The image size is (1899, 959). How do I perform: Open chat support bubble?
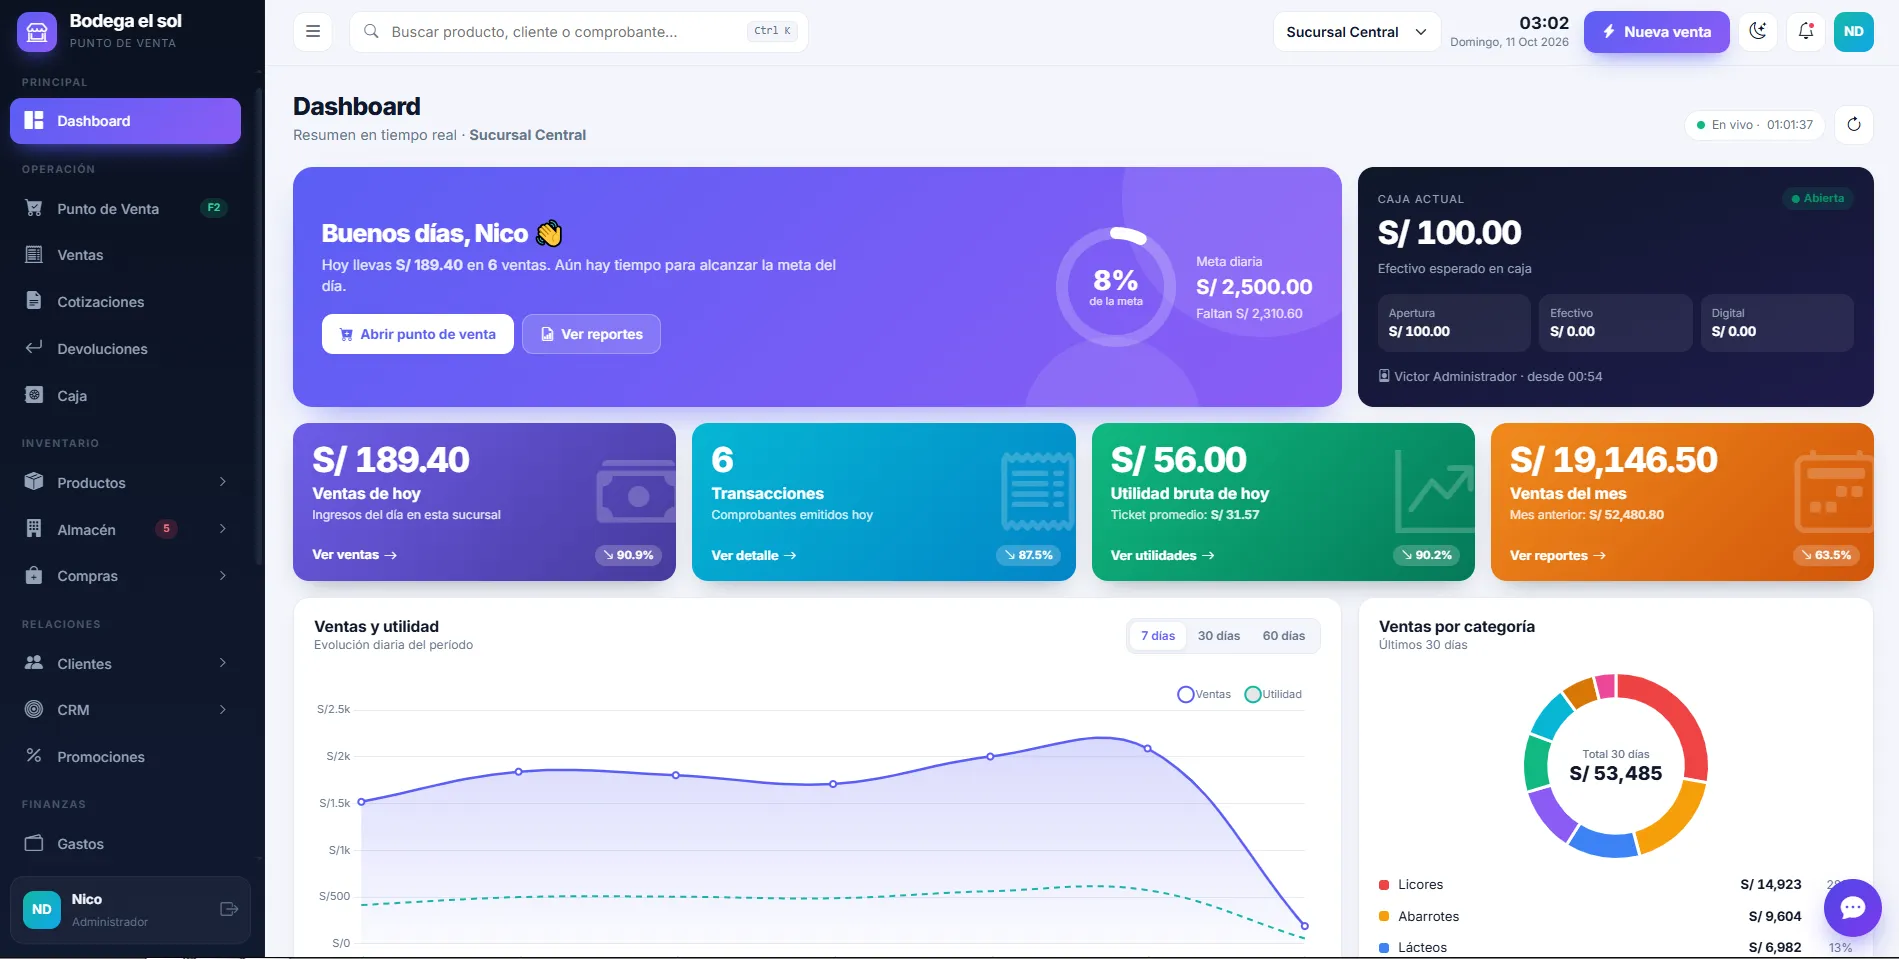coord(1852,907)
